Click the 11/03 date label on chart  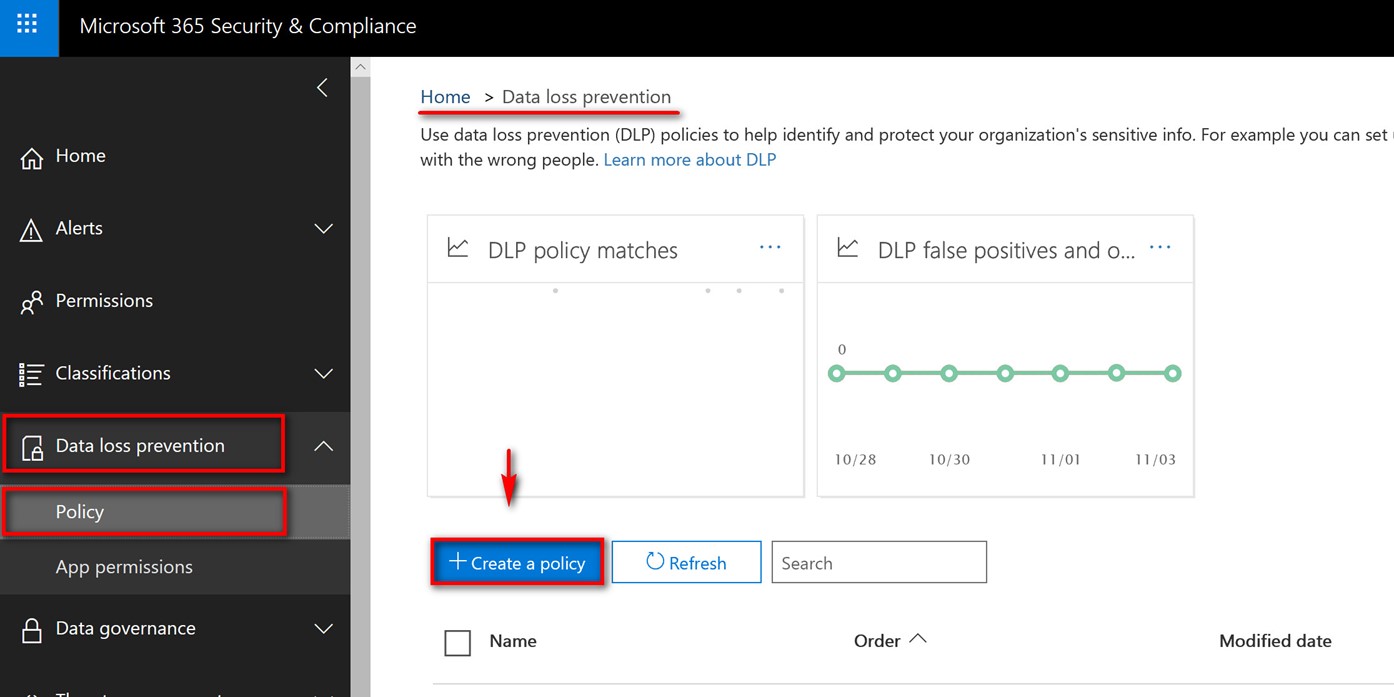tap(1155, 460)
